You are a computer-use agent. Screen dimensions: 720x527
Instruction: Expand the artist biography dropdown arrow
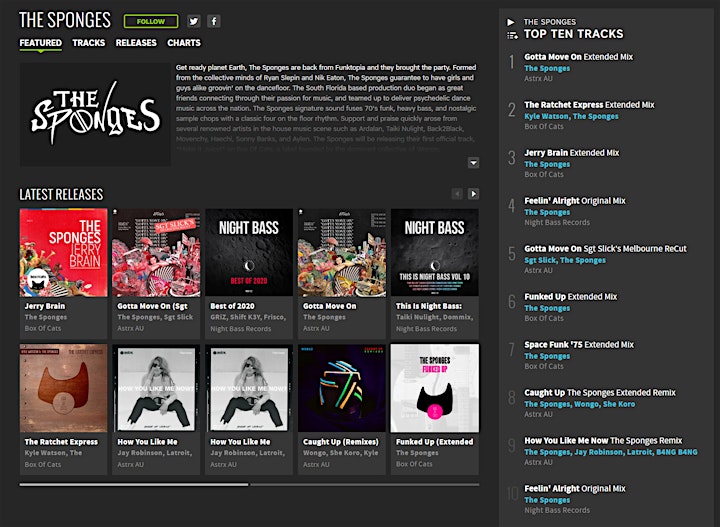point(473,163)
